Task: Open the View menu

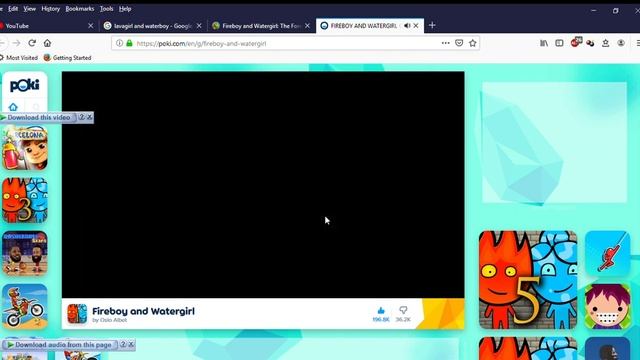Action: [29, 9]
